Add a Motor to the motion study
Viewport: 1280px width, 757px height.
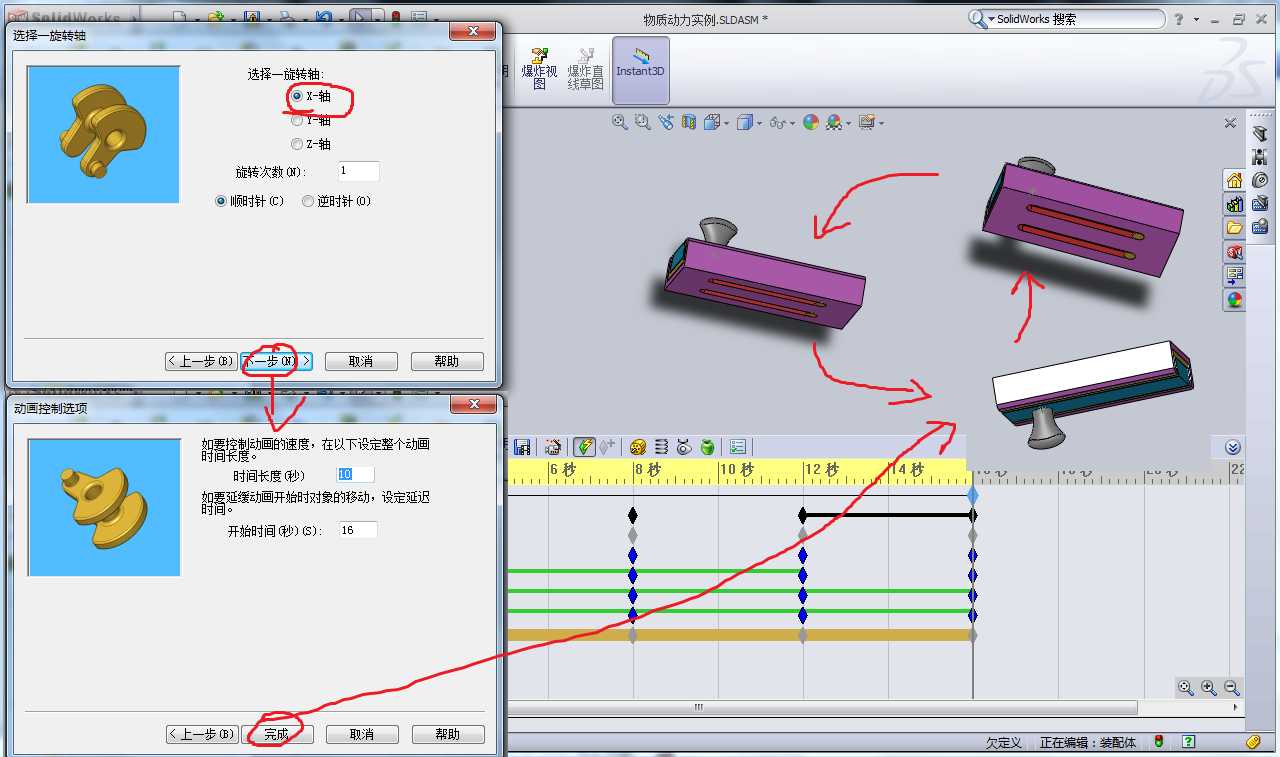[x=637, y=446]
